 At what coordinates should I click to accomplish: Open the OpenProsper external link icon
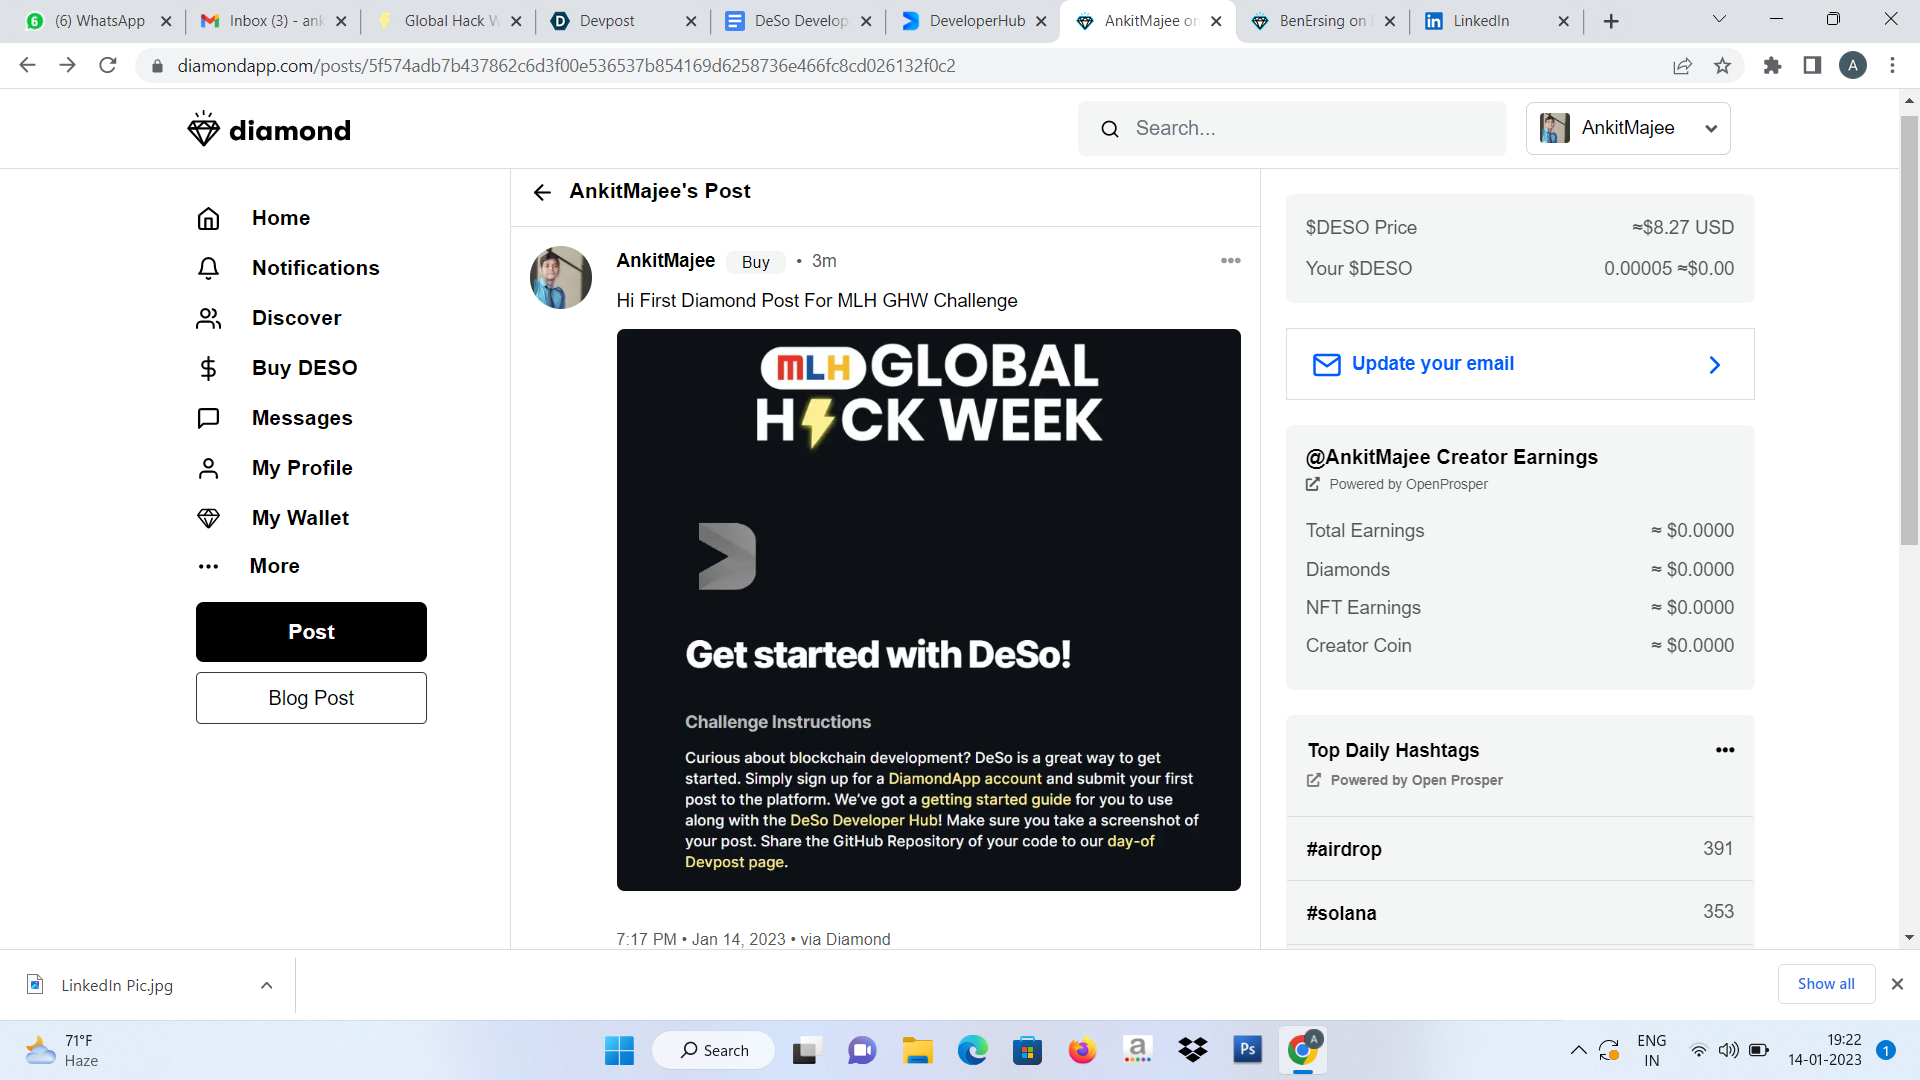(x=1313, y=484)
